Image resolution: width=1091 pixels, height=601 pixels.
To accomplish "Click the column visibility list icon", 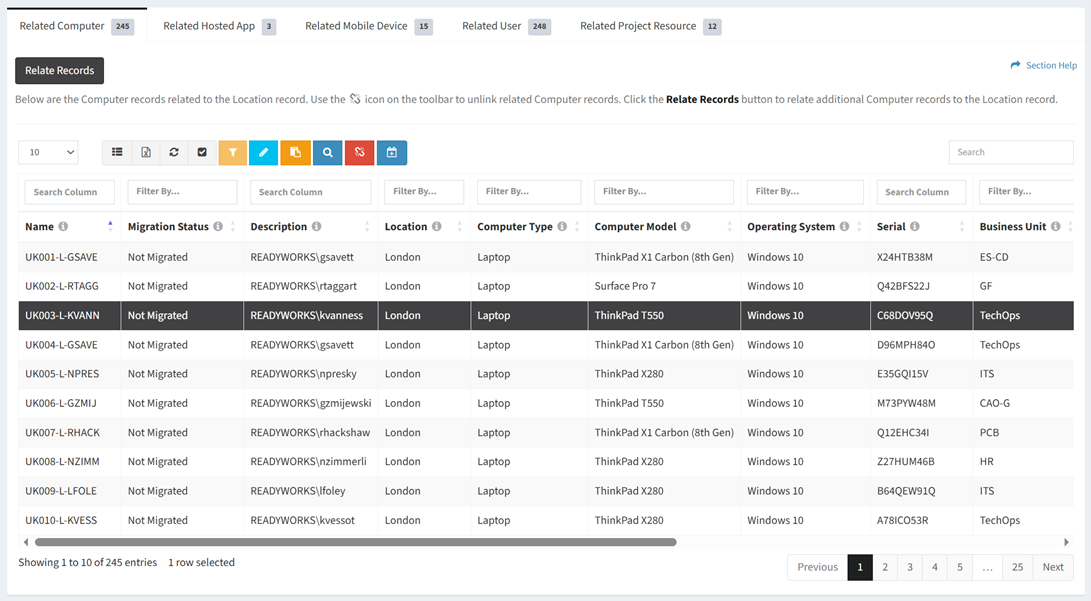I will (x=117, y=152).
